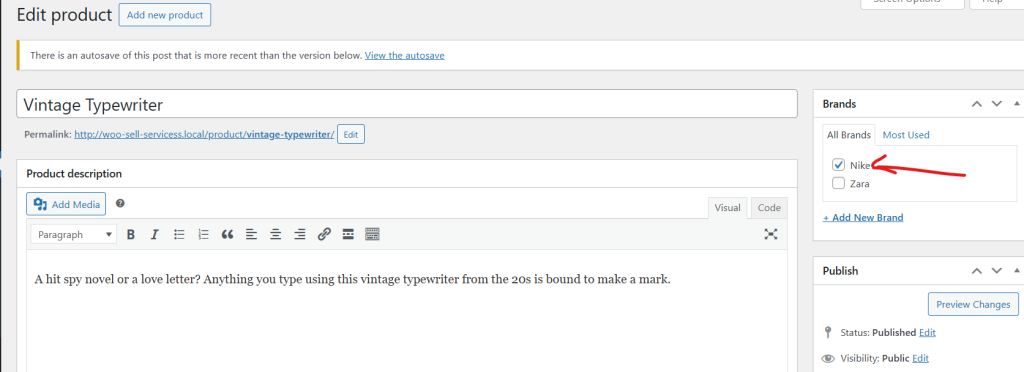1024x372 pixels.
Task: Click the Add new product button
Action: (x=165, y=15)
